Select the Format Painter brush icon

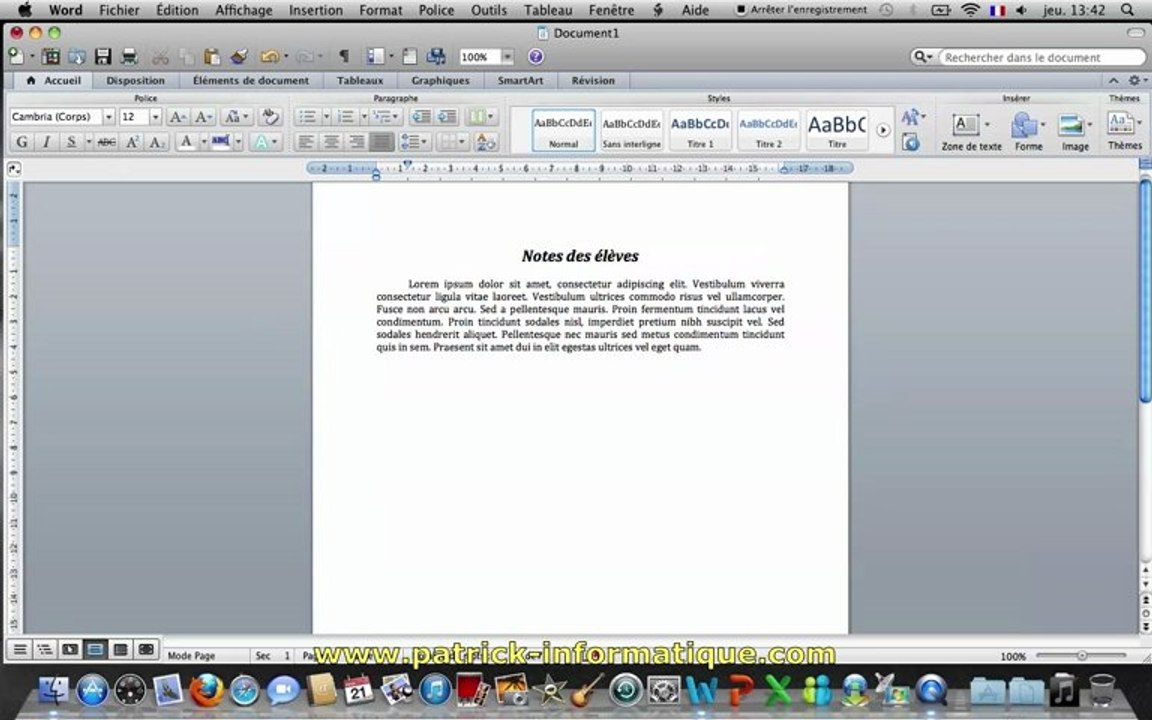[239, 57]
